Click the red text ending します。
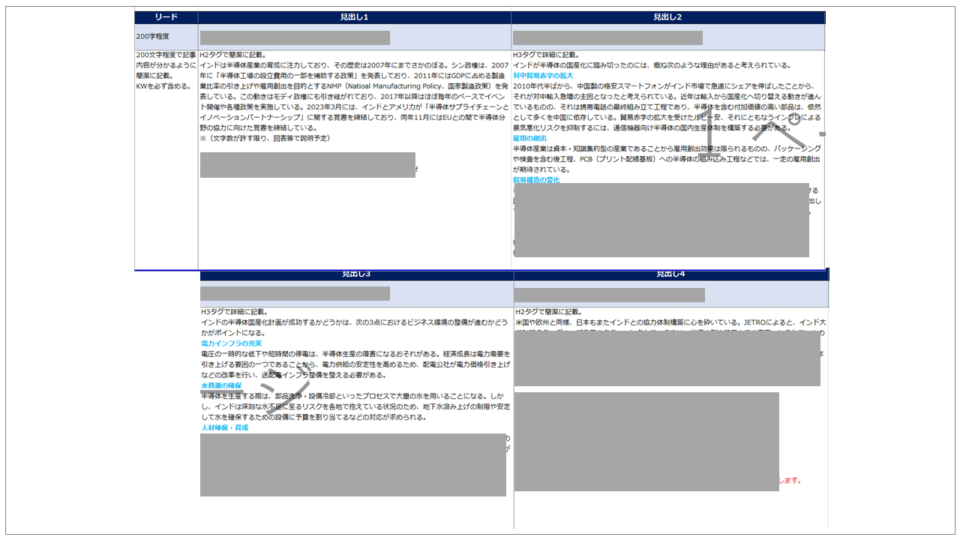The width and height of the screenshot is (960, 540). pos(790,481)
